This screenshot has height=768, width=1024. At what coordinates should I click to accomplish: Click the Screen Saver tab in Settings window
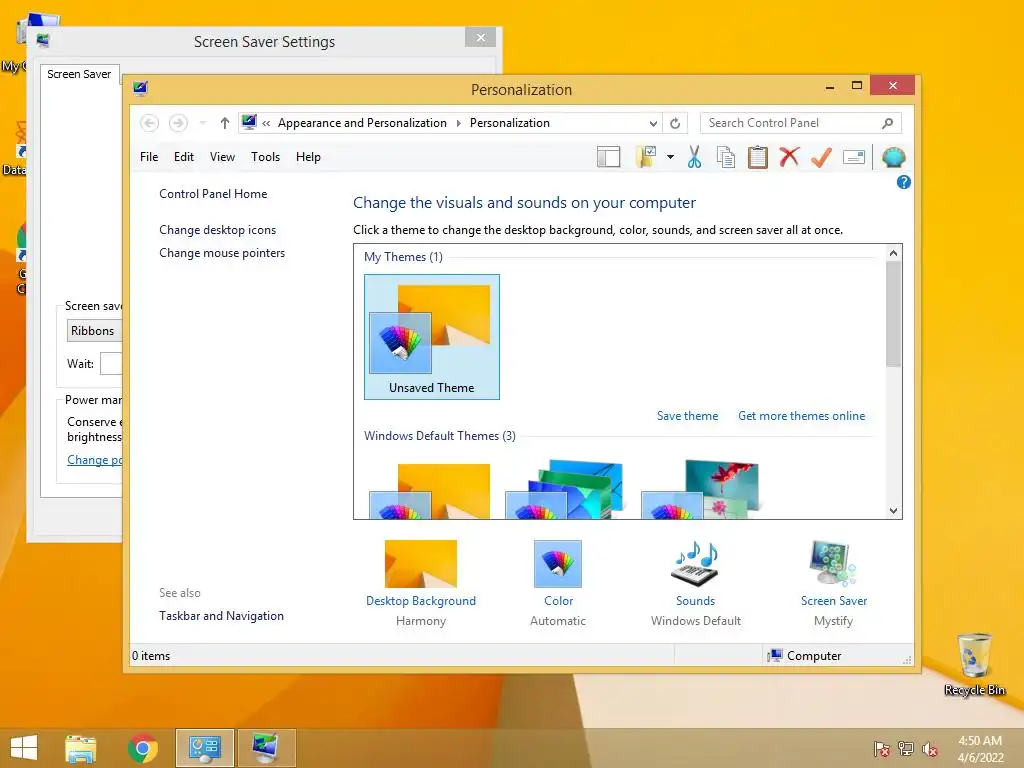coord(79,74)
